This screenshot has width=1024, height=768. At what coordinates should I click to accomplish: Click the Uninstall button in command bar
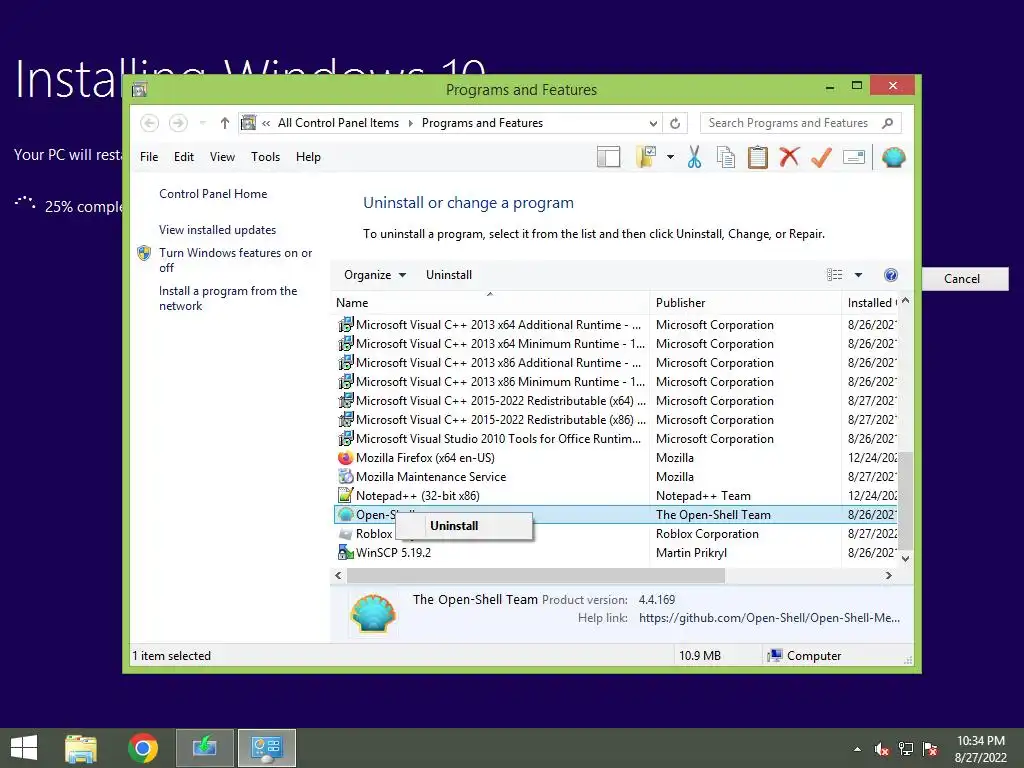(449, 275)
